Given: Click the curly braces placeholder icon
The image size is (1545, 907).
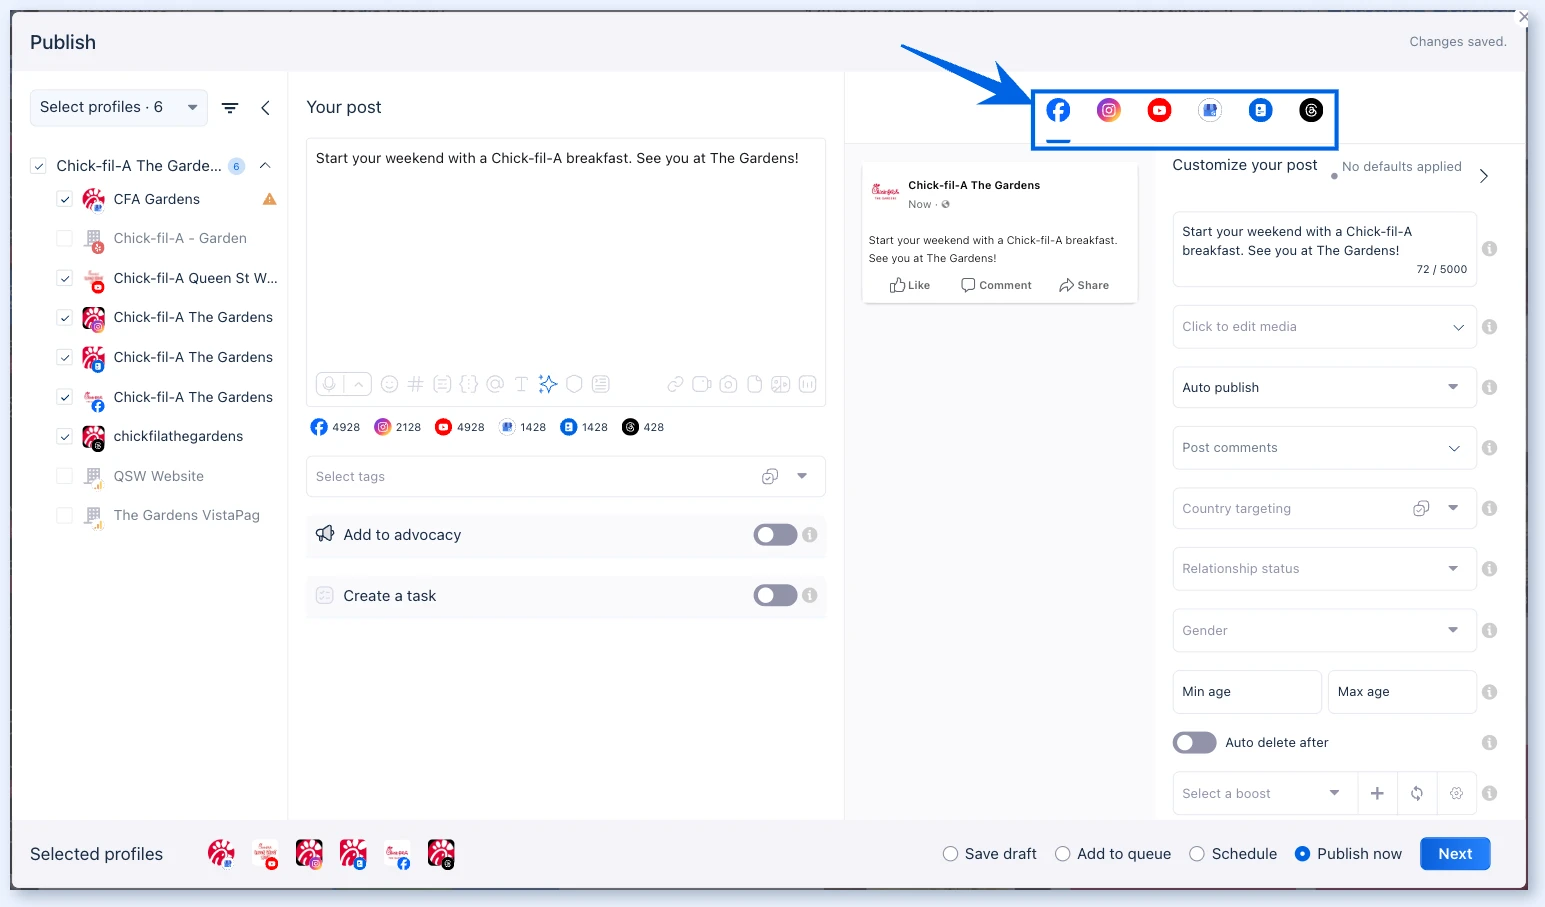Looking at the screenshot, I should 468,384.
